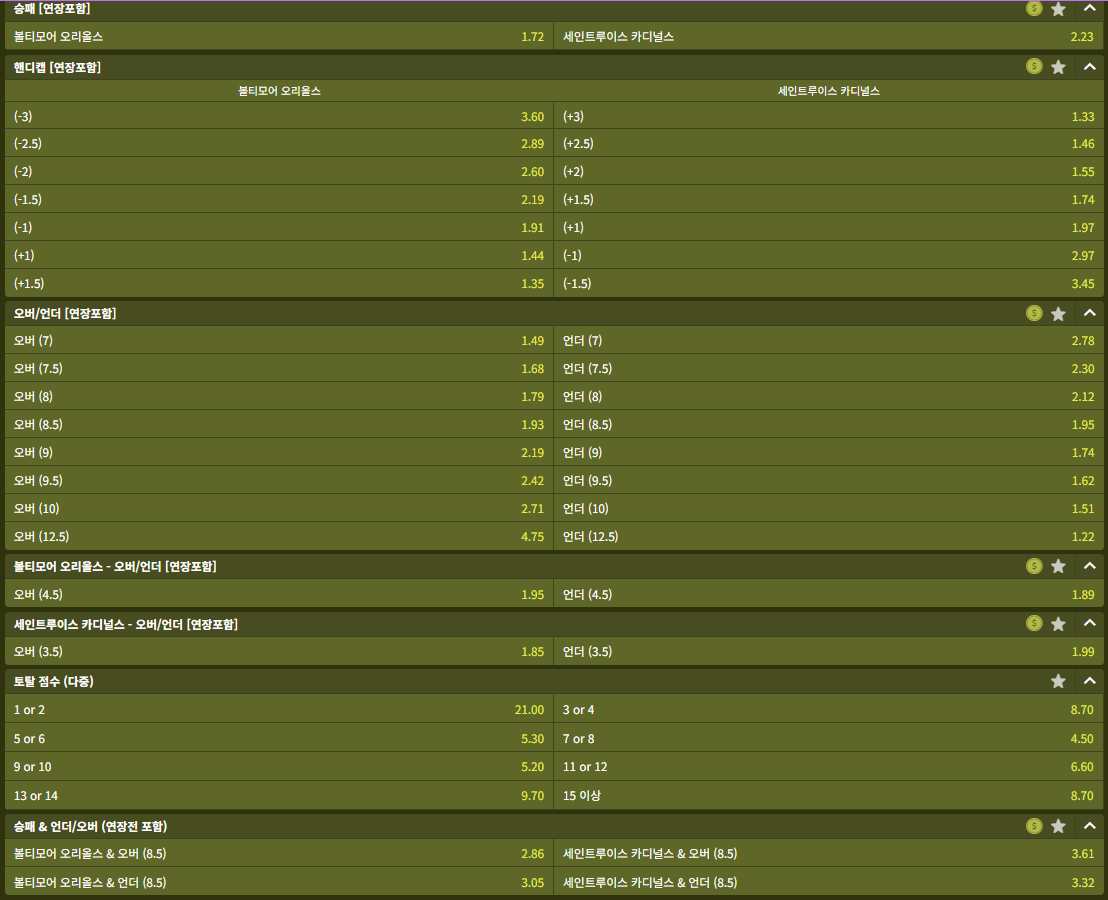1108x900 pixels.
Task: Choose 오버 (9) at 2.19
Action: [279, 452]
